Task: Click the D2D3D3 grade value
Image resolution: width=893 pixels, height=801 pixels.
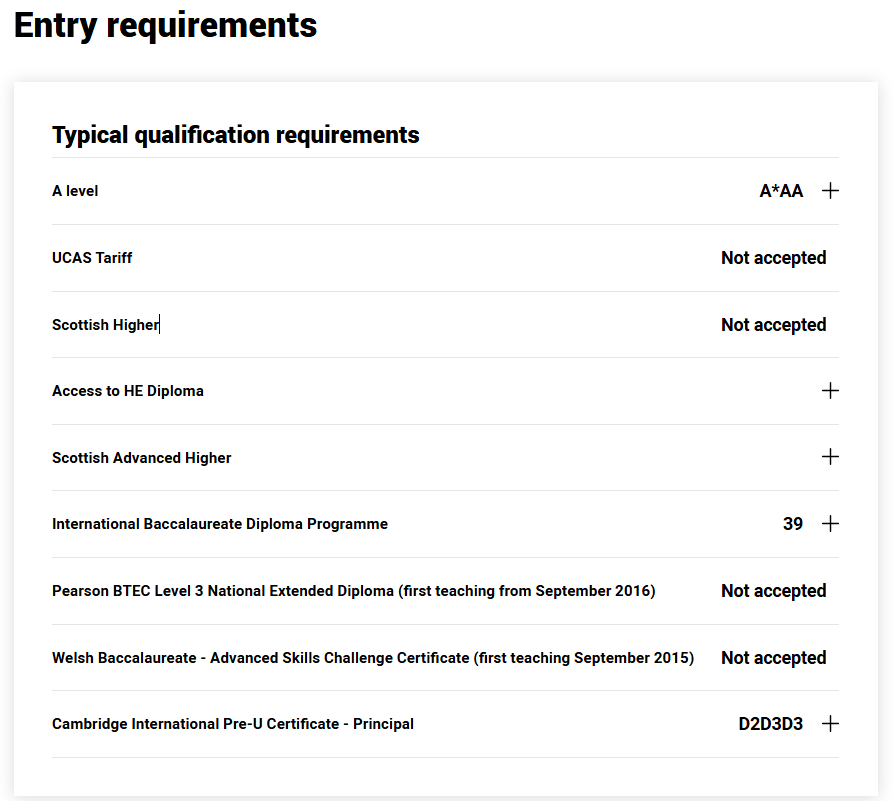Action: pos(771,724)
